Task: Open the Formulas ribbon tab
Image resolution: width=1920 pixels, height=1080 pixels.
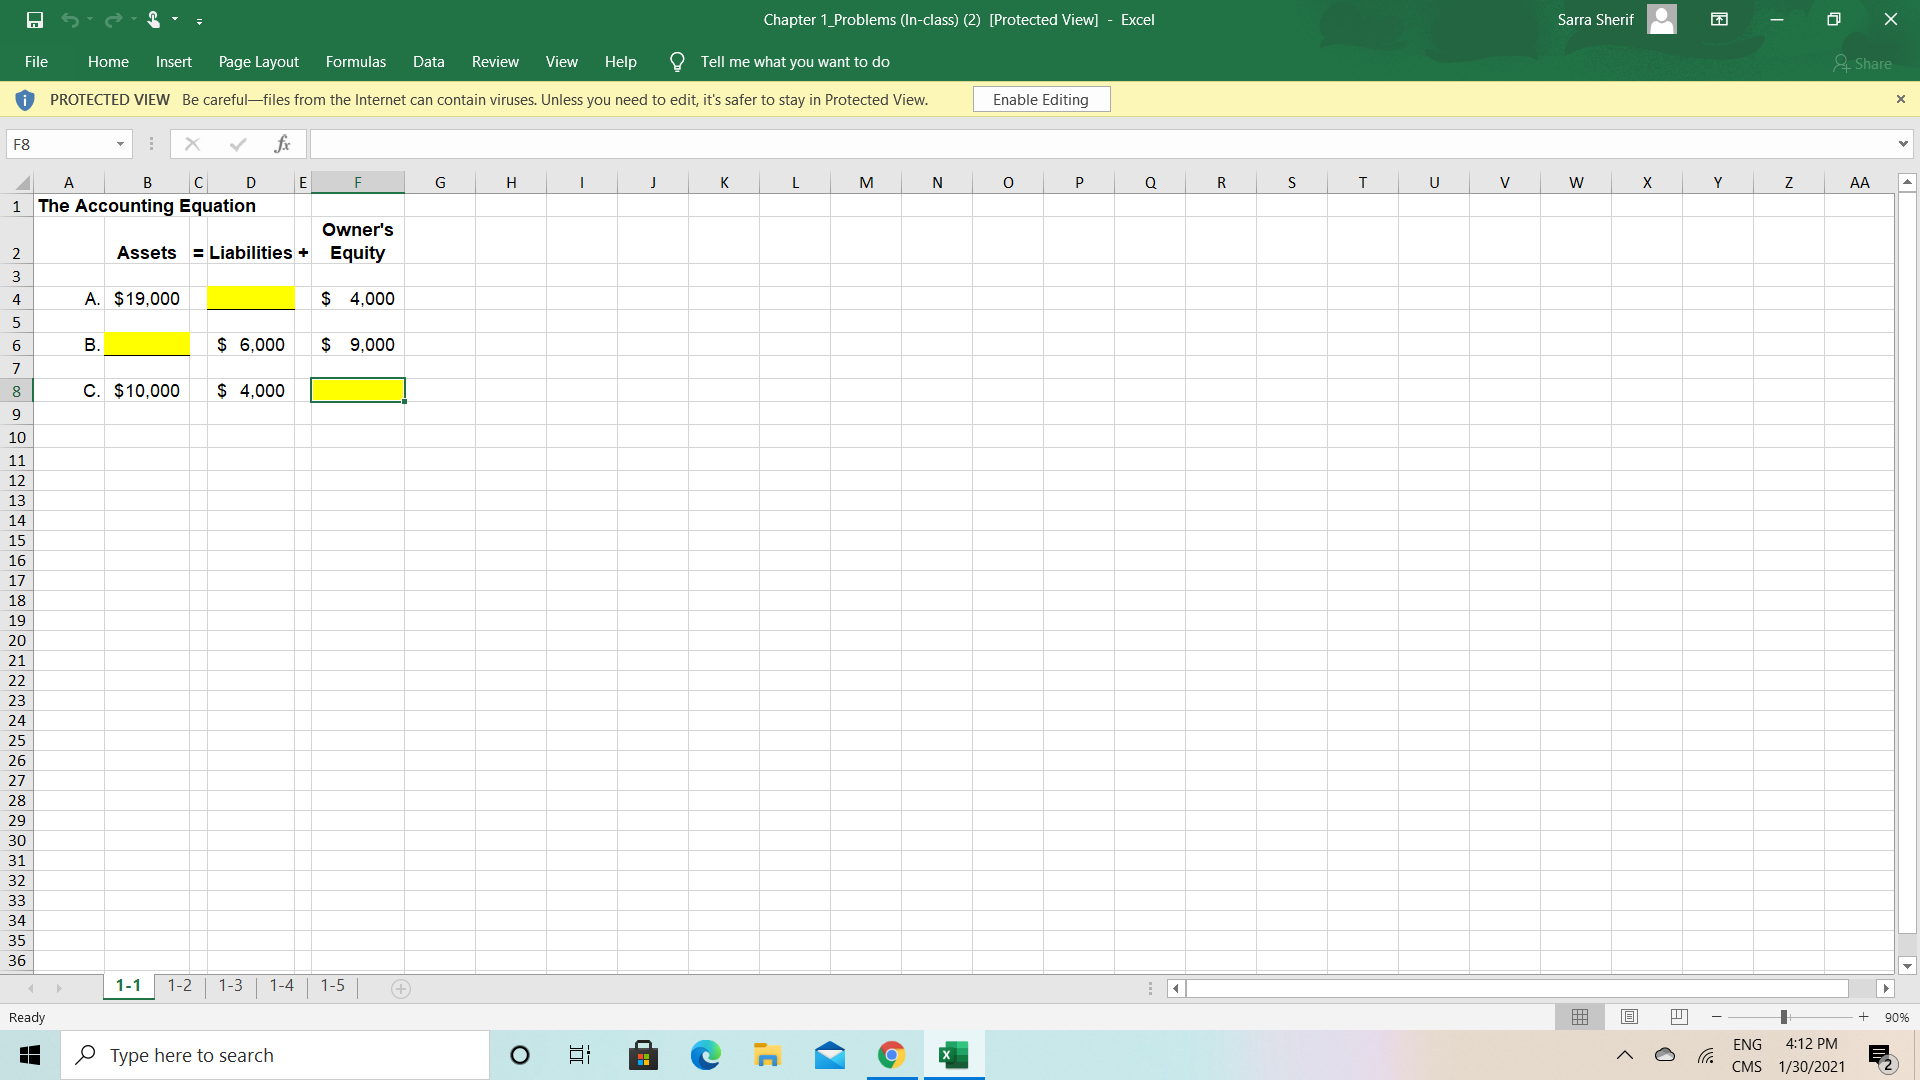Action: [x=355, y=62]
